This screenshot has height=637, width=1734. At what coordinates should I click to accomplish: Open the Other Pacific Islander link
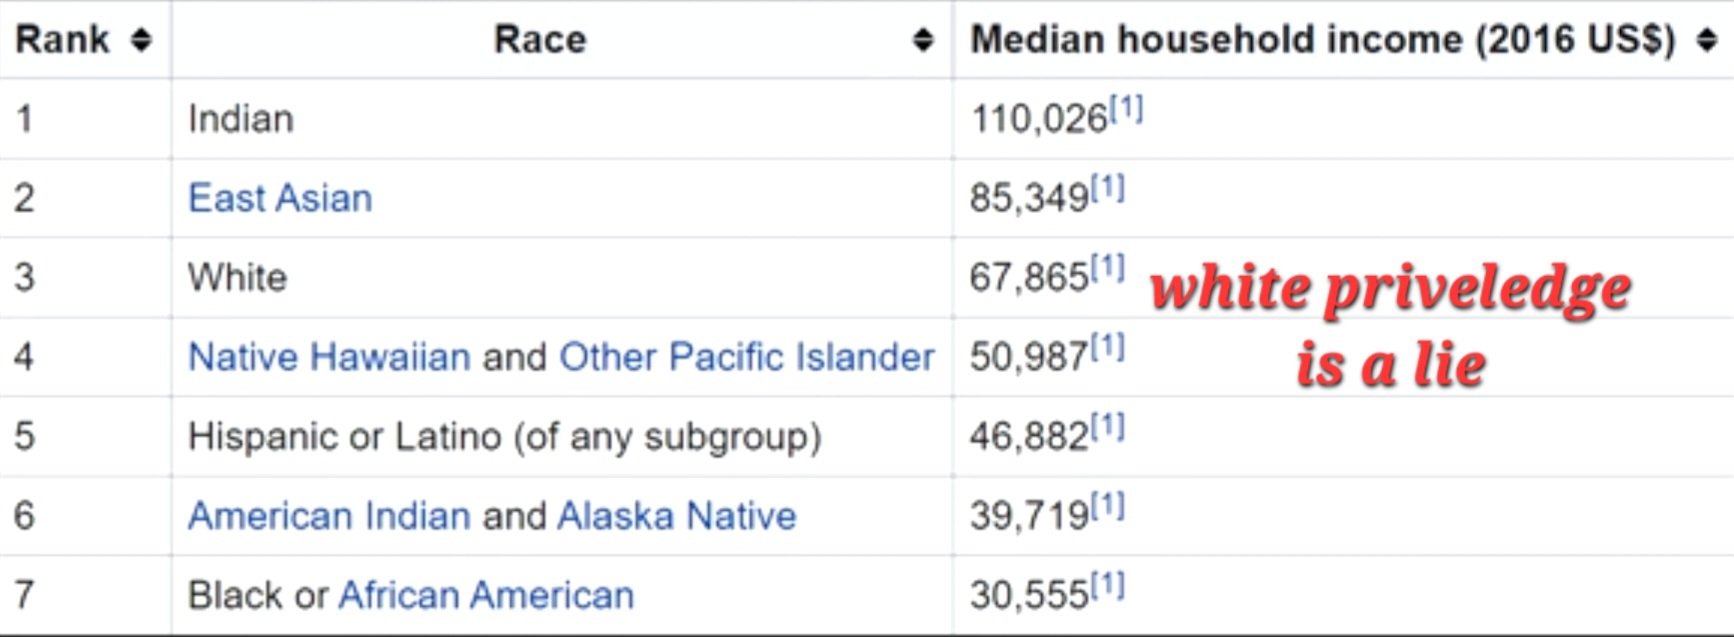(746, 357)
